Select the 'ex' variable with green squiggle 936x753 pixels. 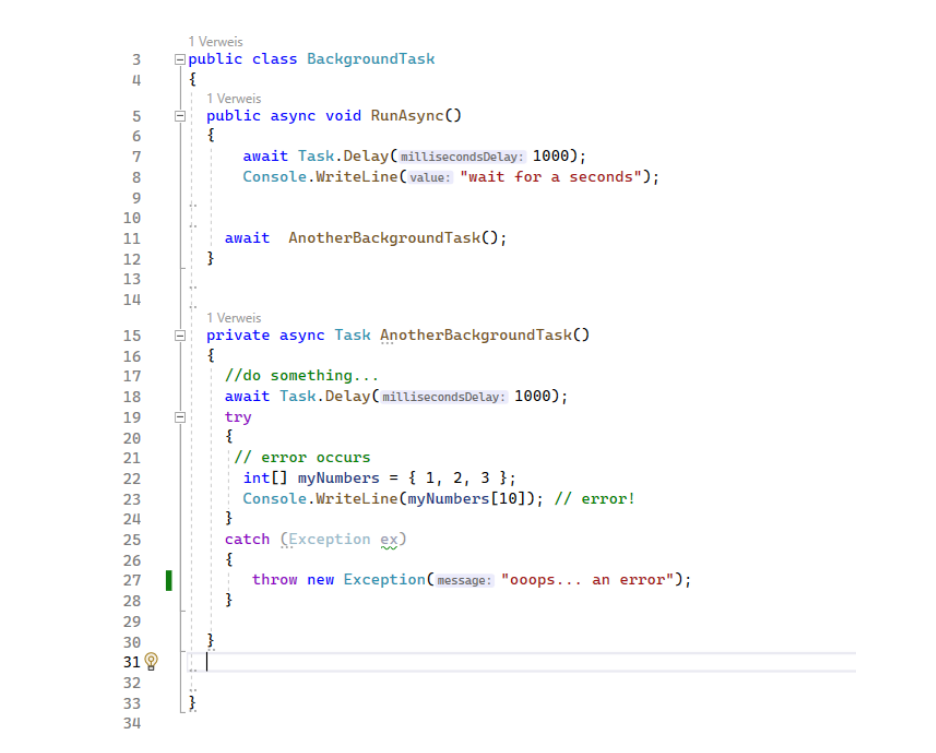coord(389,539)
